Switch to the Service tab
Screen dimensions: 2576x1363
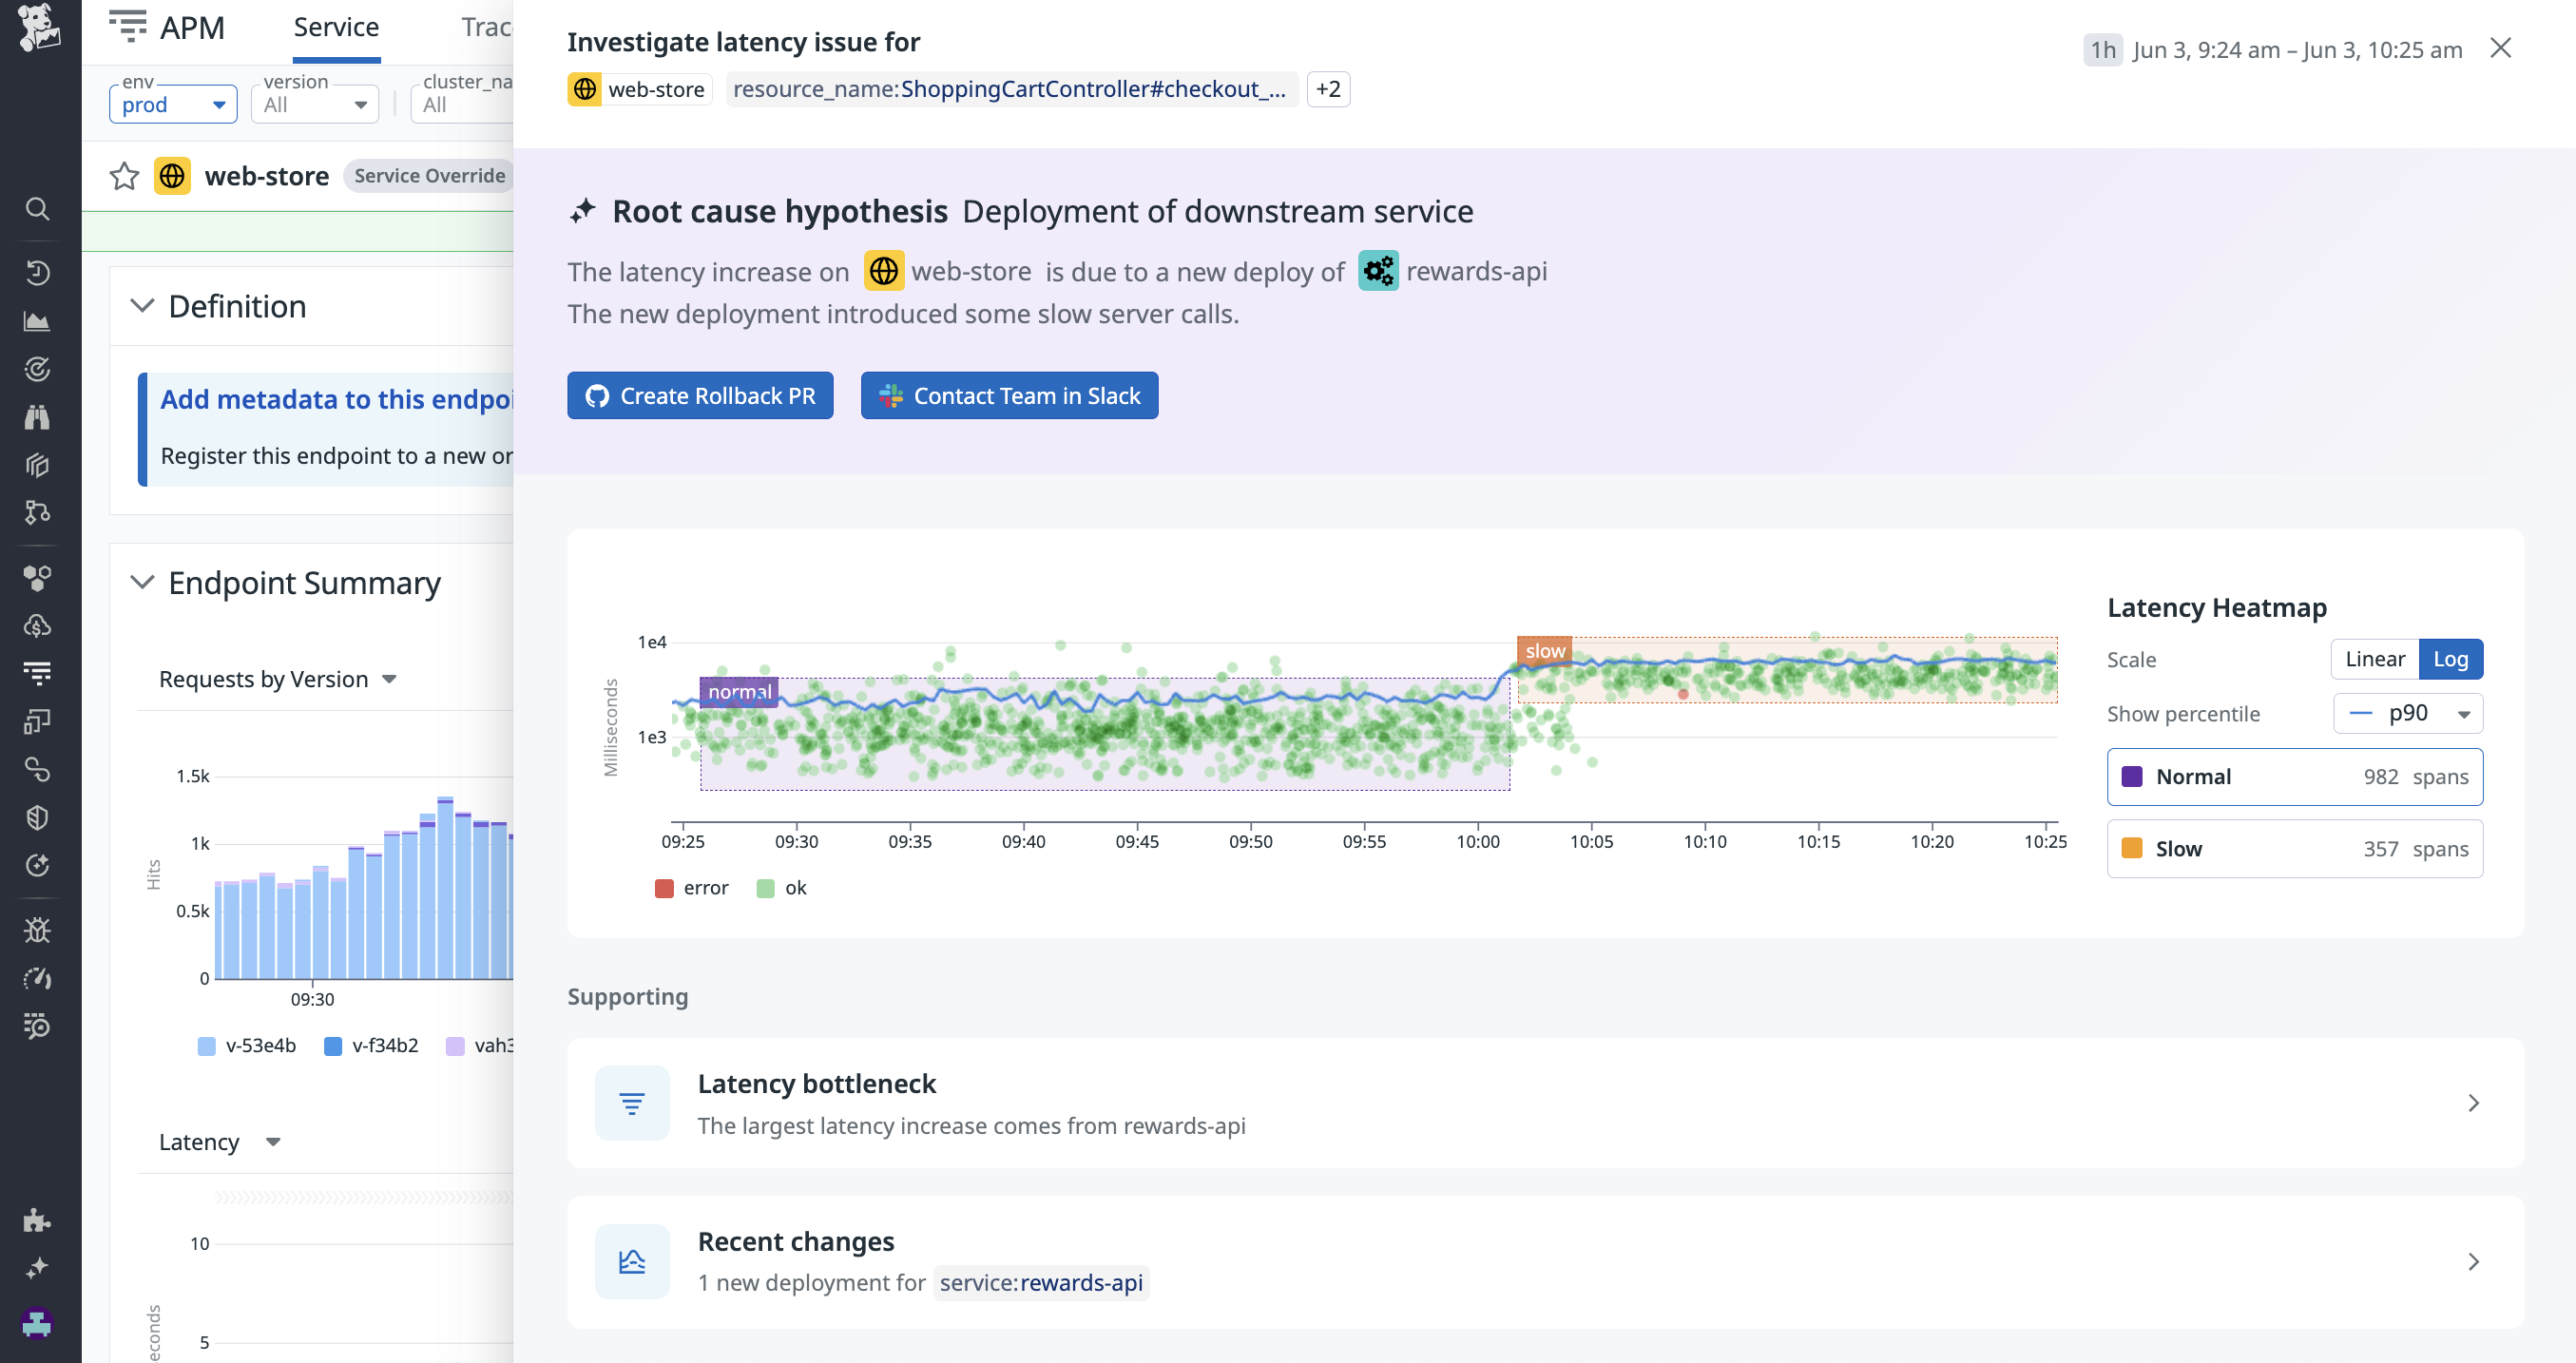336,28
